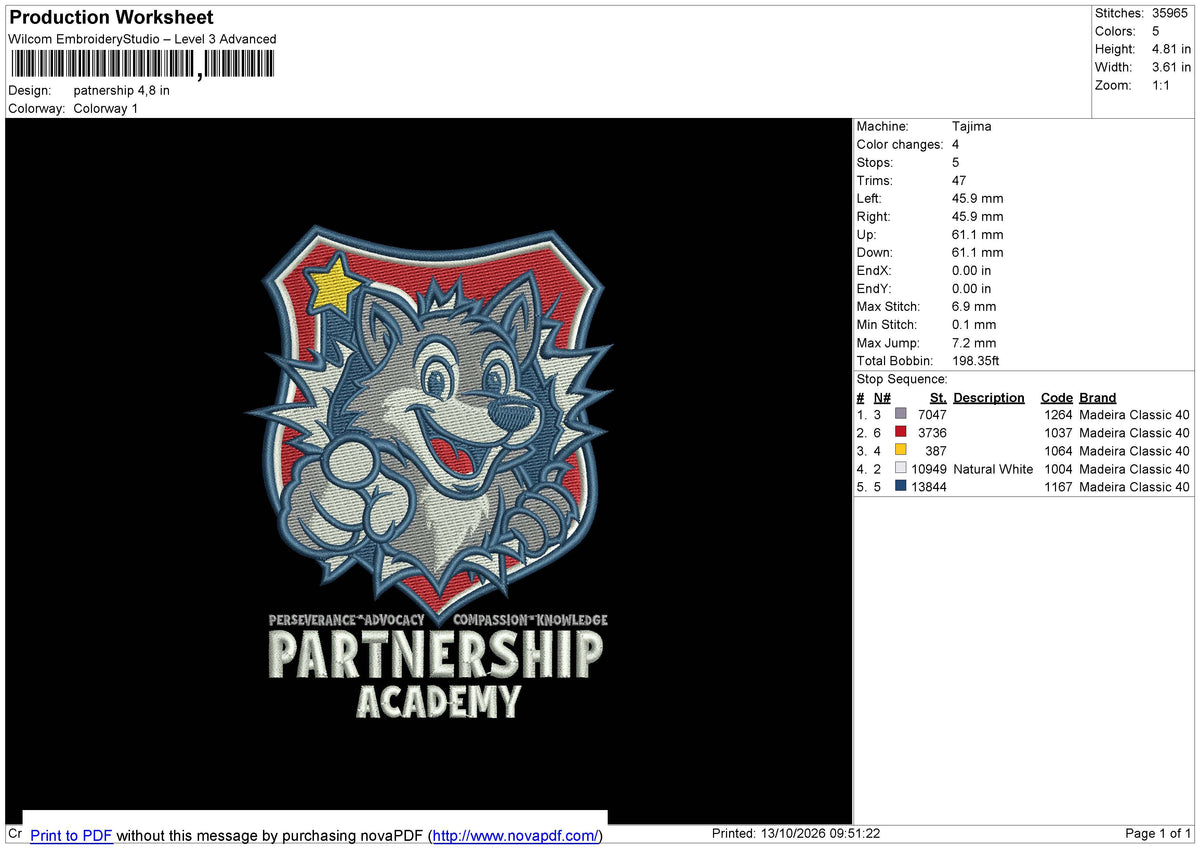Image resolution: width=1200 pixels, height=848 pixels.
Task: Click the thread code 1264
Action: (x=1058, y=414)
